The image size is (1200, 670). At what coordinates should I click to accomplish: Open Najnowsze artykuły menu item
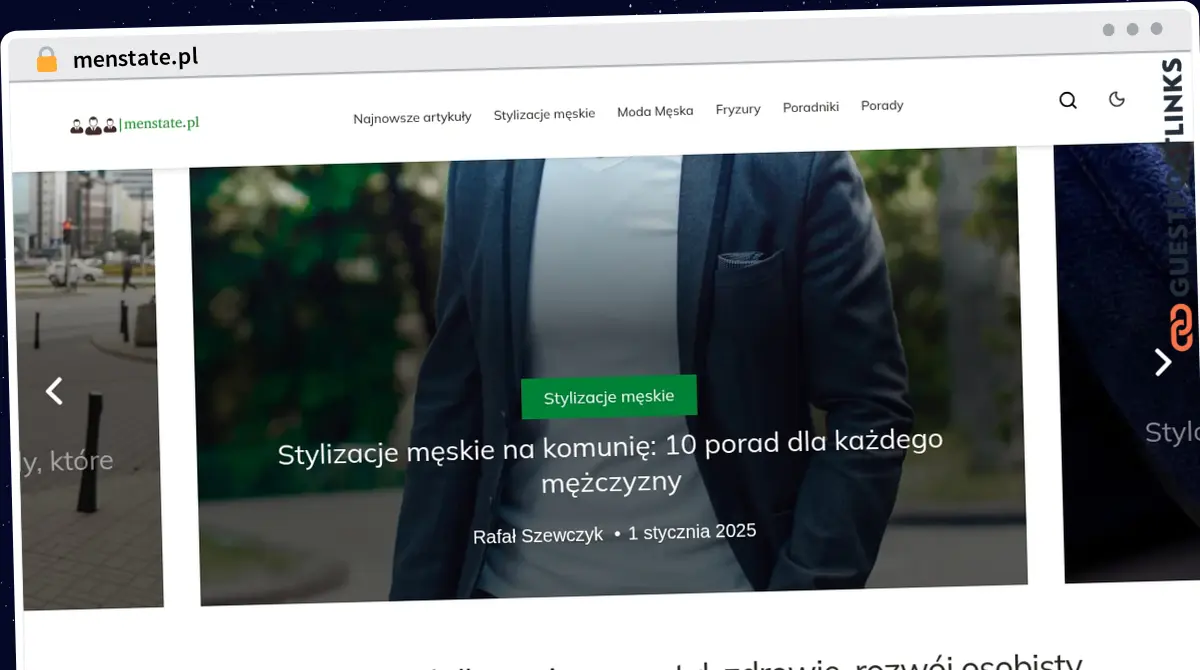coord(412,118)
